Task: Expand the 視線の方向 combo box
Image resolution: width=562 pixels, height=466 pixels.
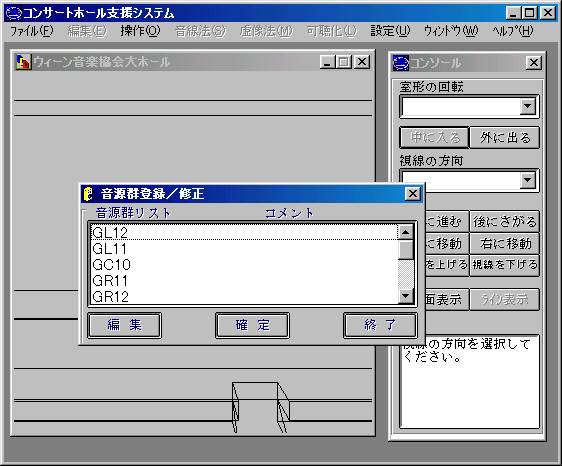Action: (x=527, y=180)
